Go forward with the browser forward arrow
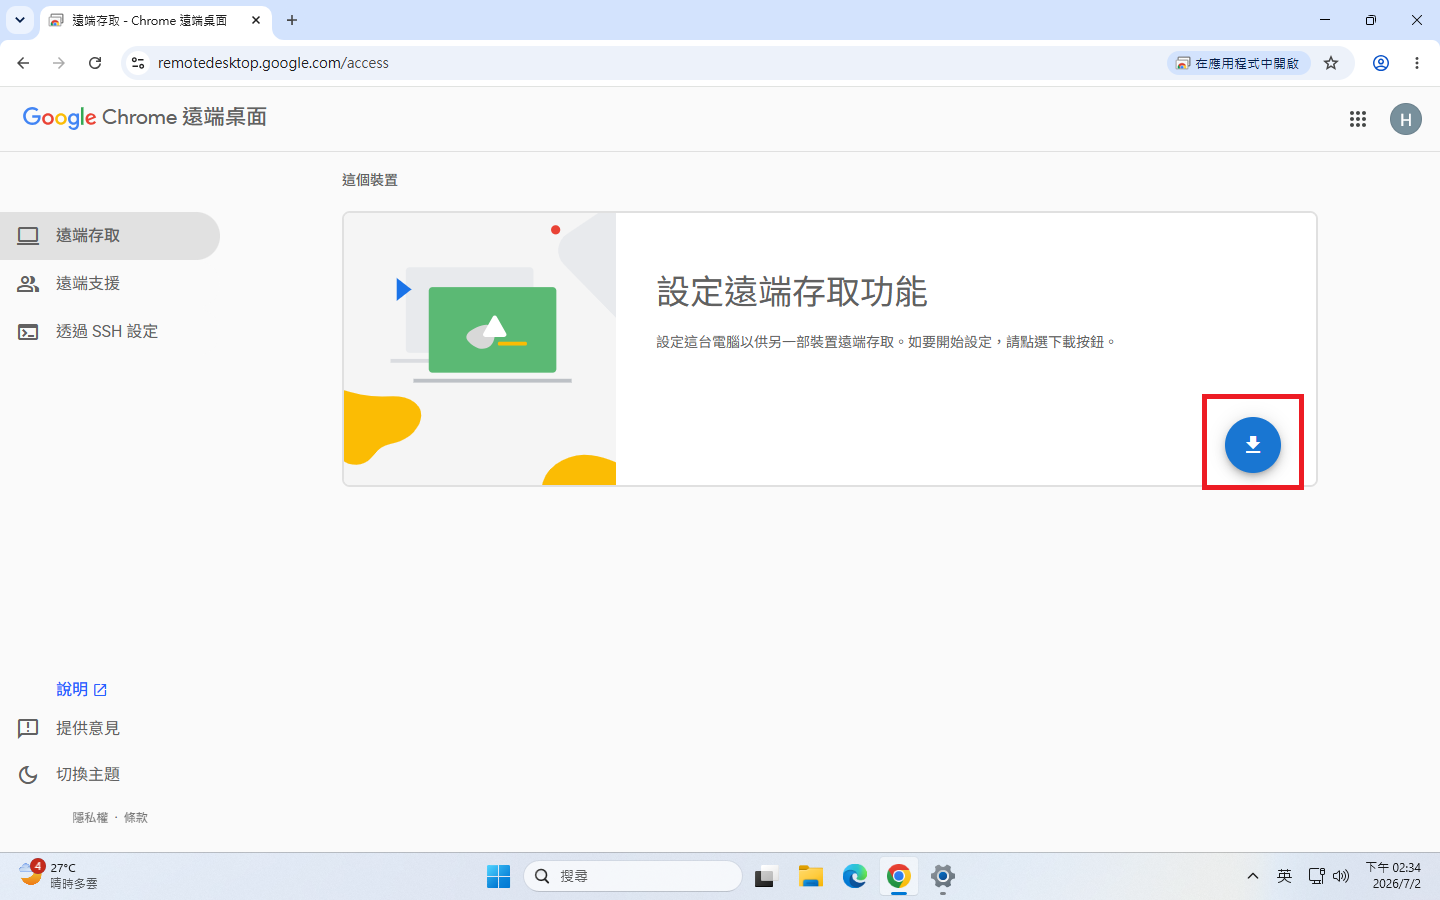Screen dimensions: 1440x900 click(x=59, y=63)
